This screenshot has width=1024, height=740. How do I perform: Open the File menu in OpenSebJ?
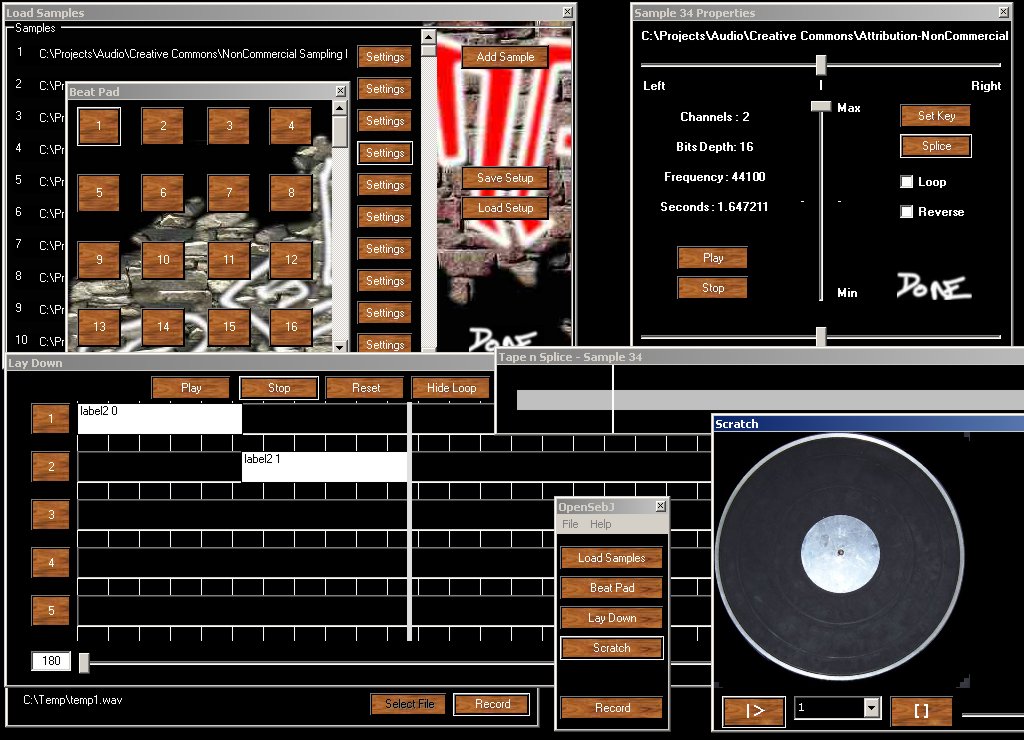click(x=570, y=524)
